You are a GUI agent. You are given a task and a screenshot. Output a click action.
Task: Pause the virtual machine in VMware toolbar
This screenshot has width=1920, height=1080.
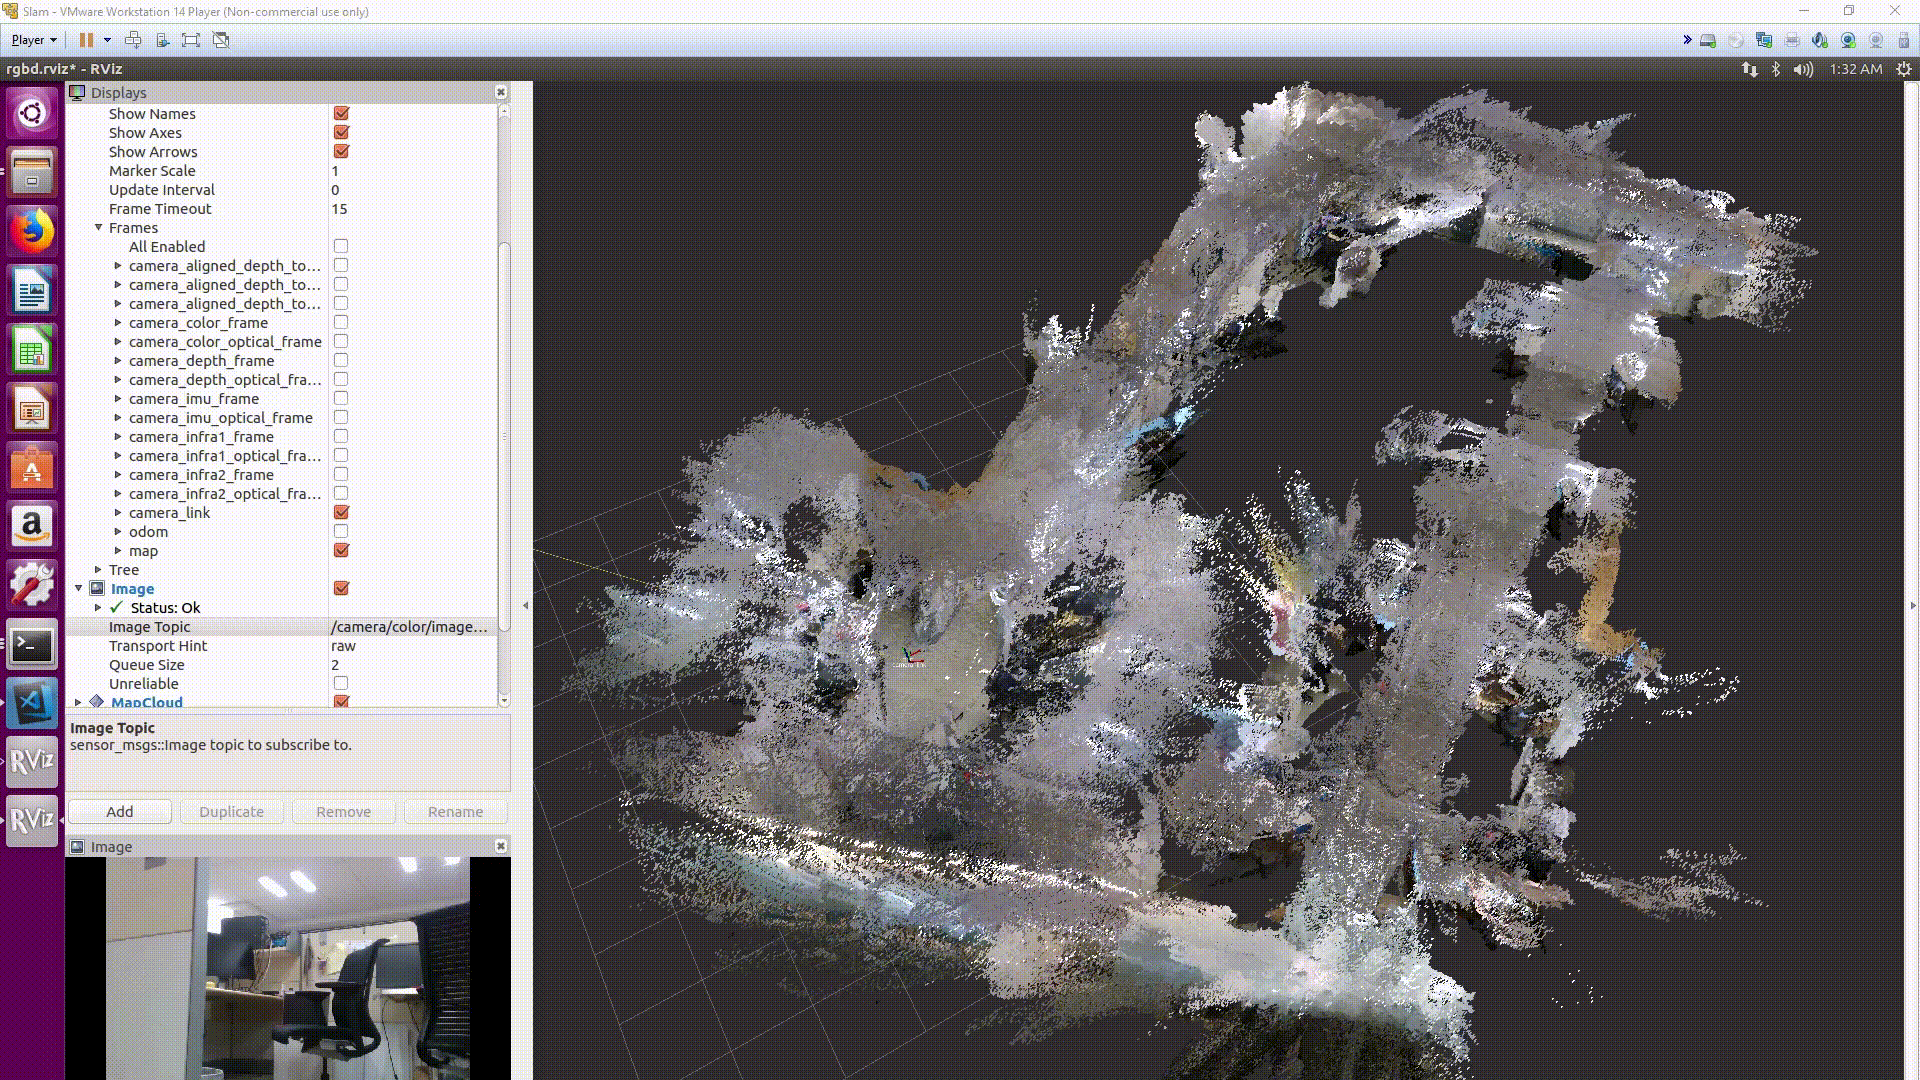tap(87, 40)
